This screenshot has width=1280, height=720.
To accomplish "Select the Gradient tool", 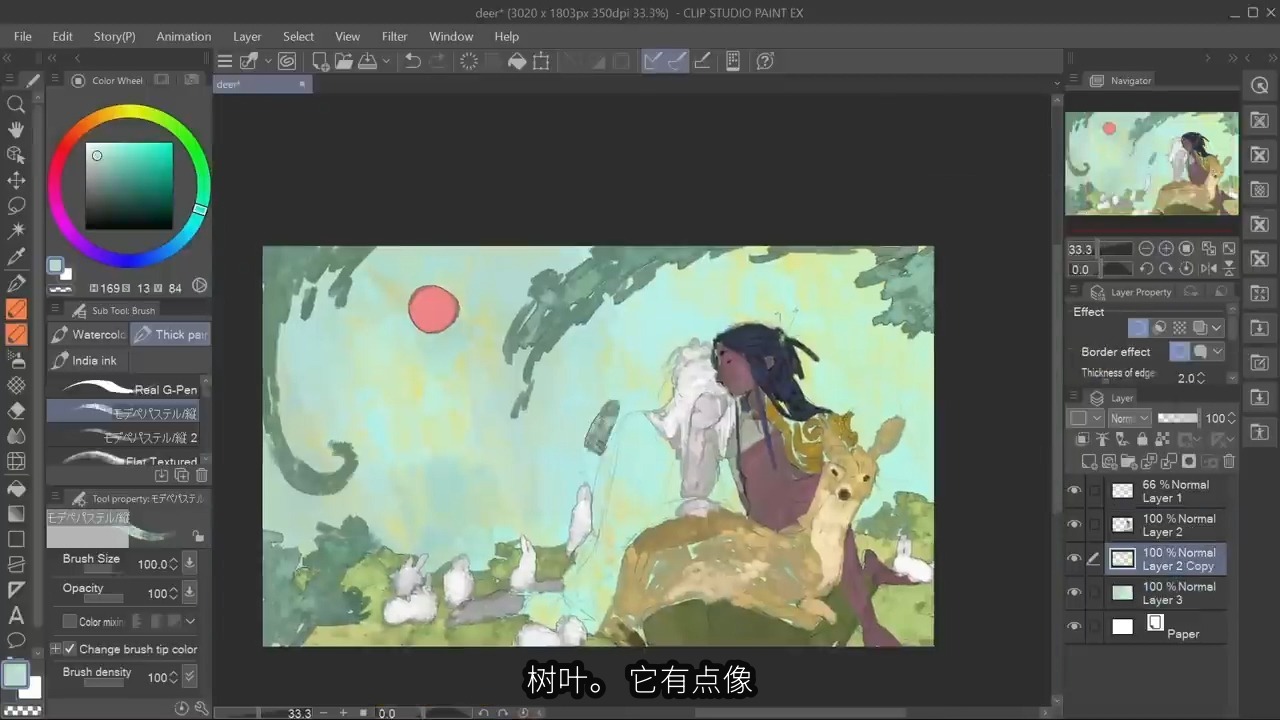I will [16, 513].
